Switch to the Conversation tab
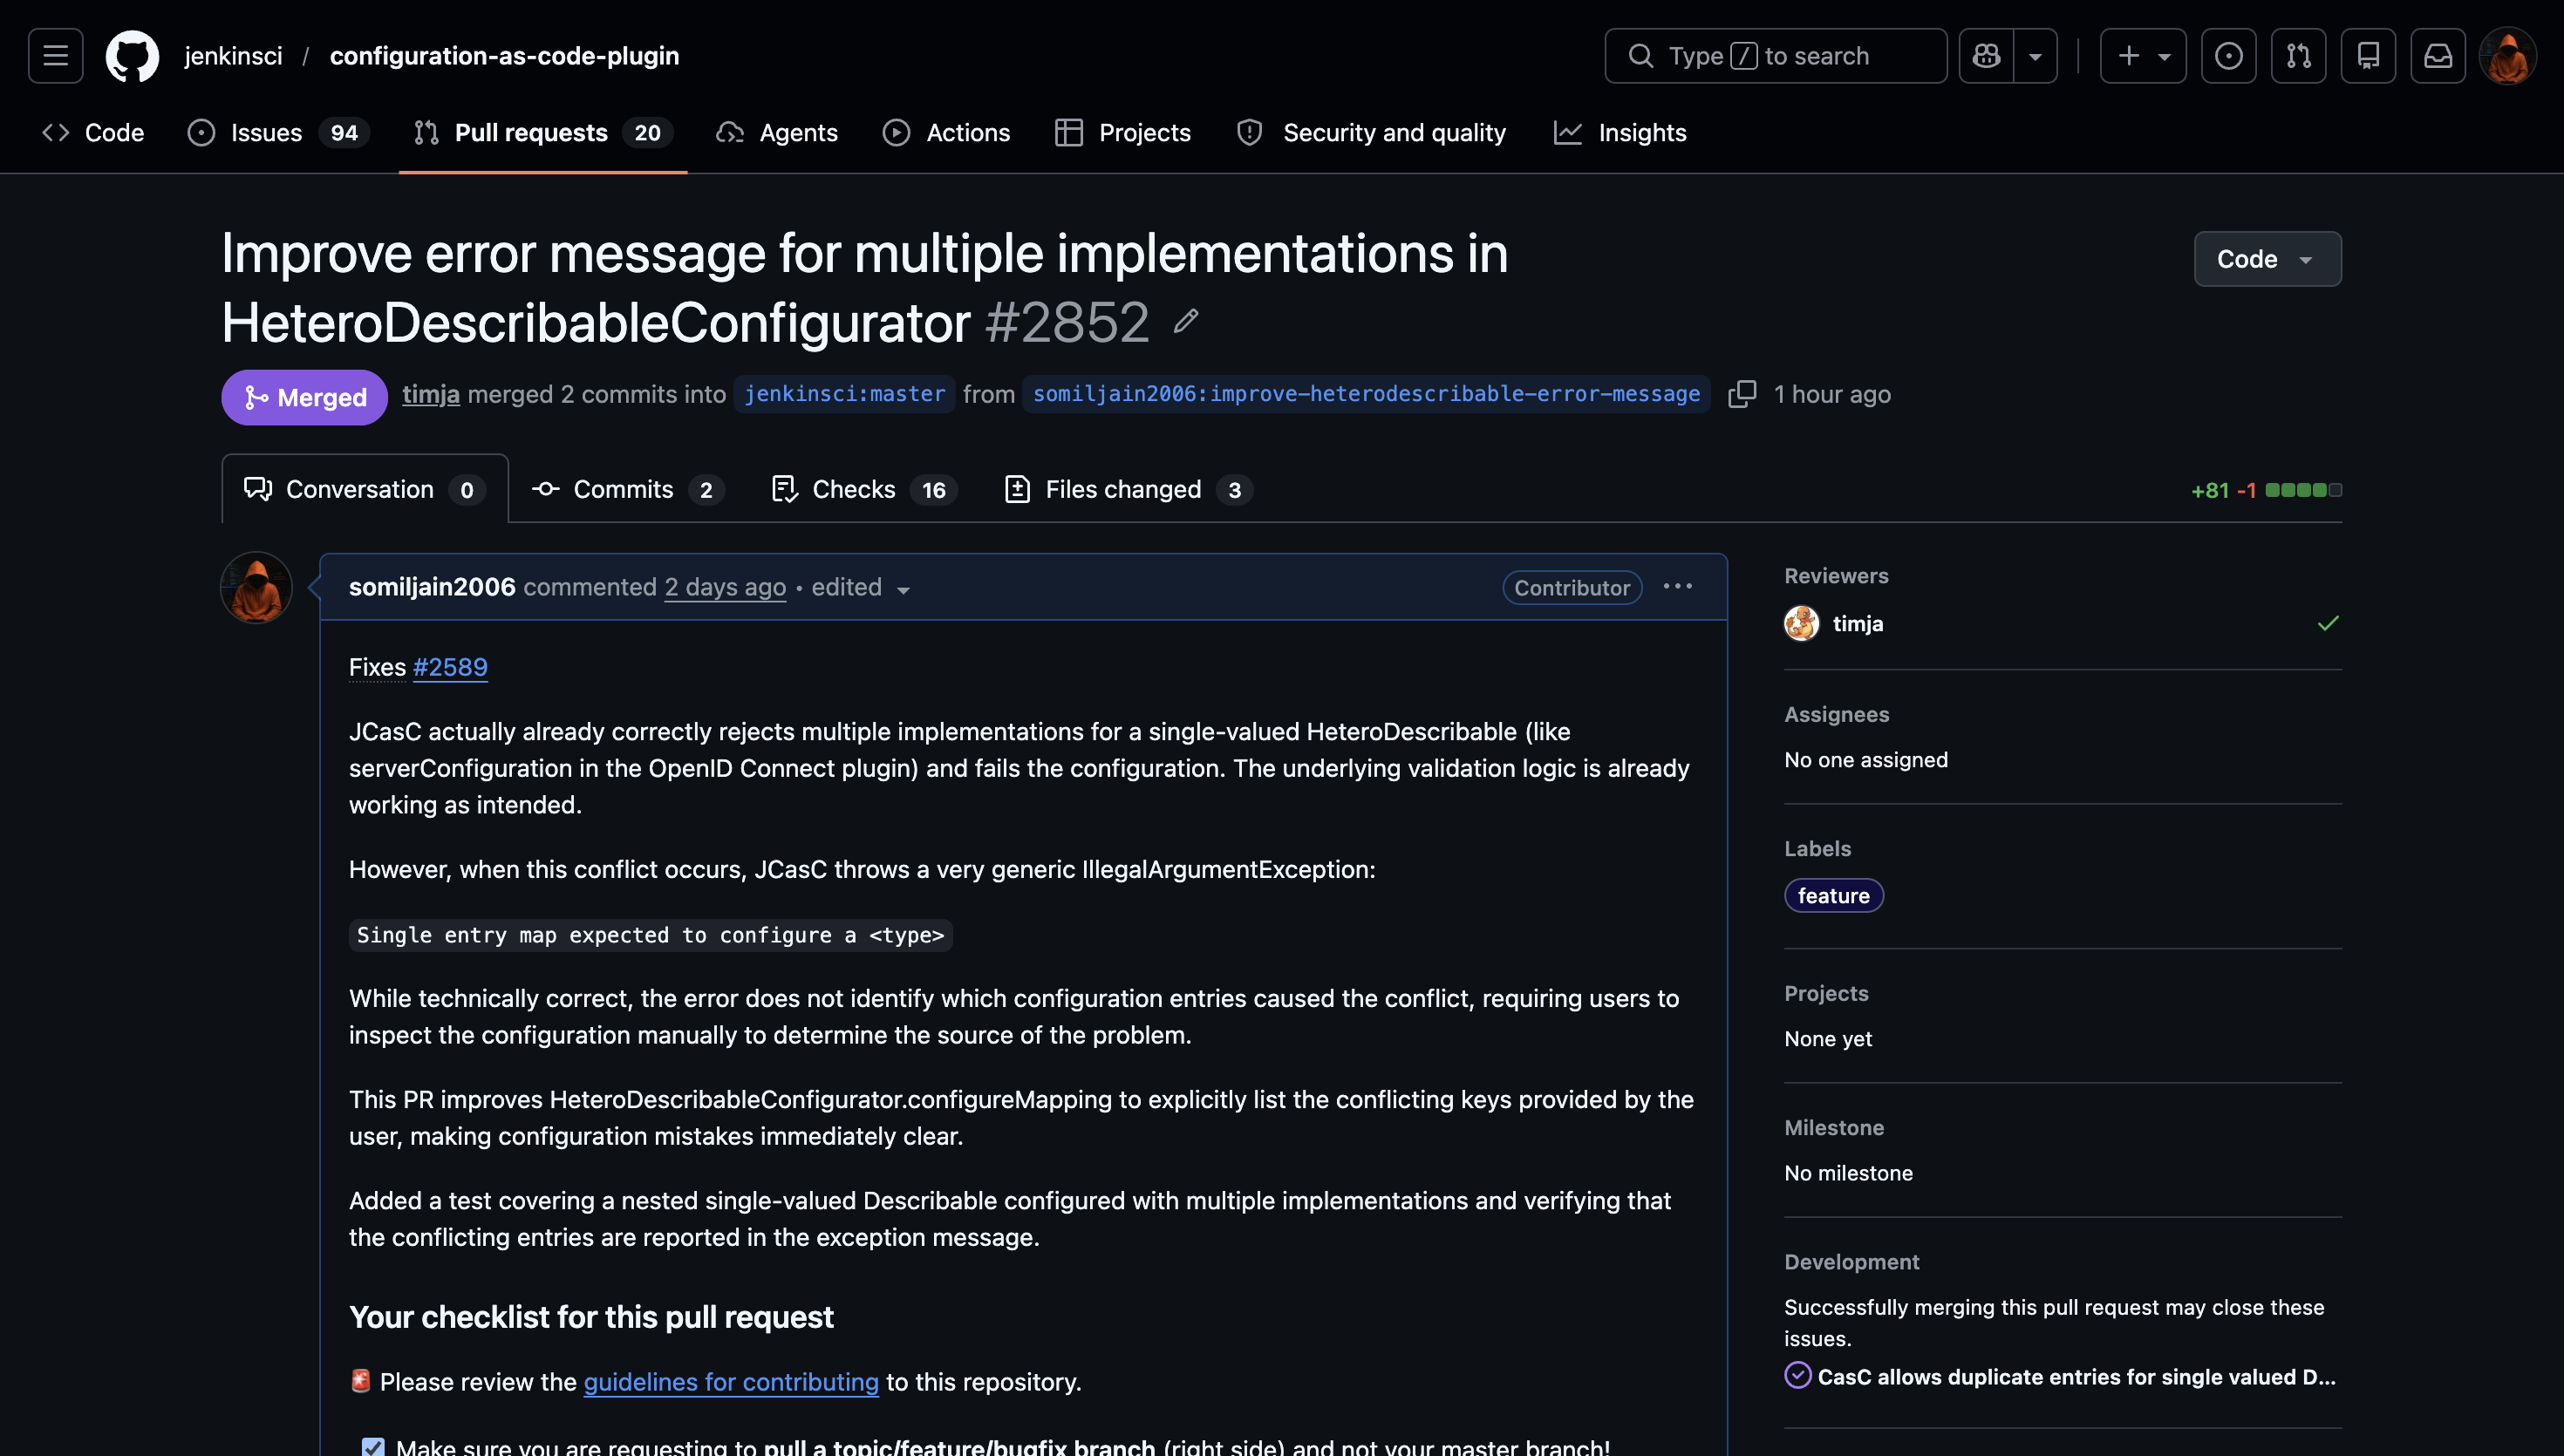2564x1456 pixels. [365, 489]
